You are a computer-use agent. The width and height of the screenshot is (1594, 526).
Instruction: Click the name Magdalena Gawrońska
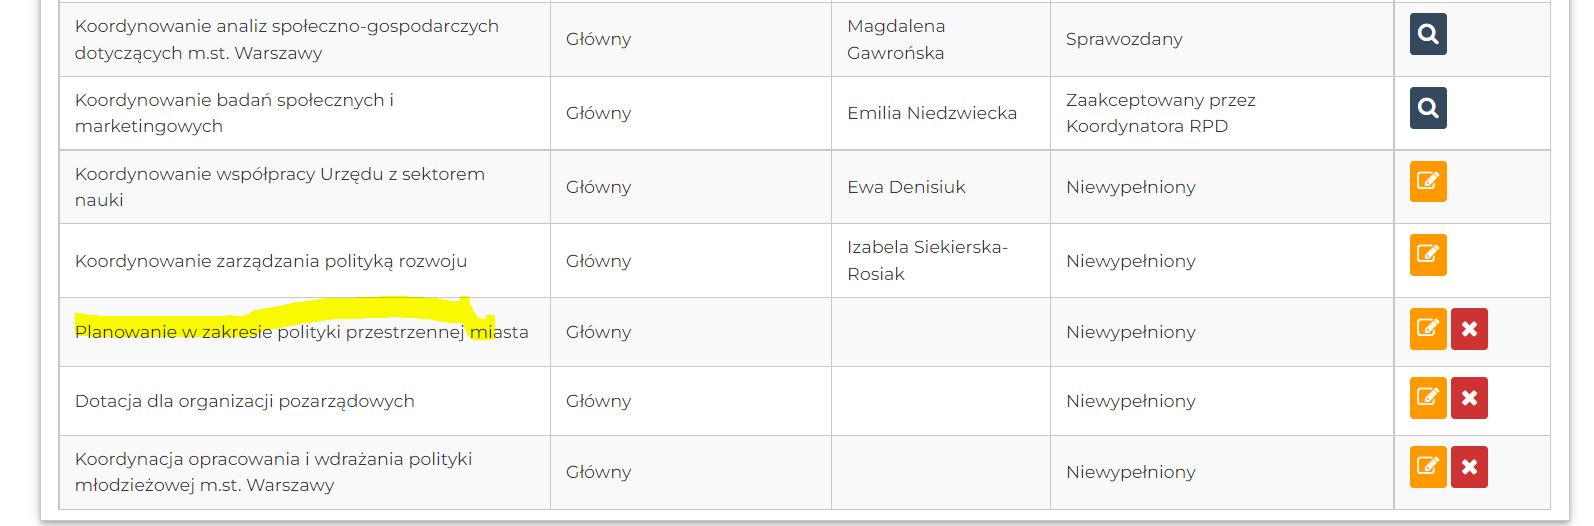[896, 40]
